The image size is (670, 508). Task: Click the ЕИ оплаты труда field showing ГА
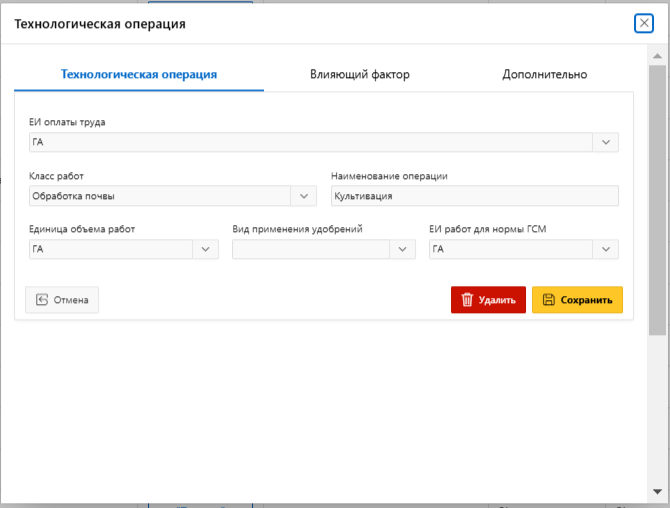tap(310, 143)
